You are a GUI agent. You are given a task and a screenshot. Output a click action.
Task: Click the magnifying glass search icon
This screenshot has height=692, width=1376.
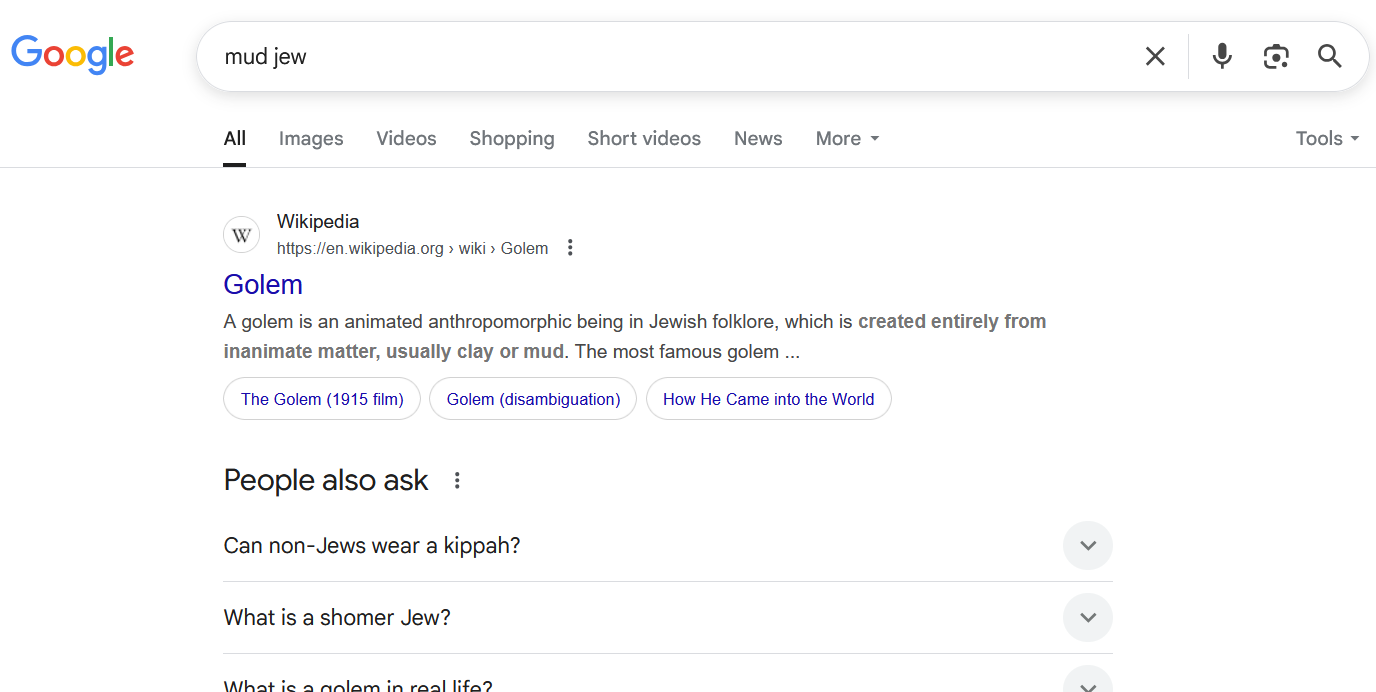[x=1329, y=56]
